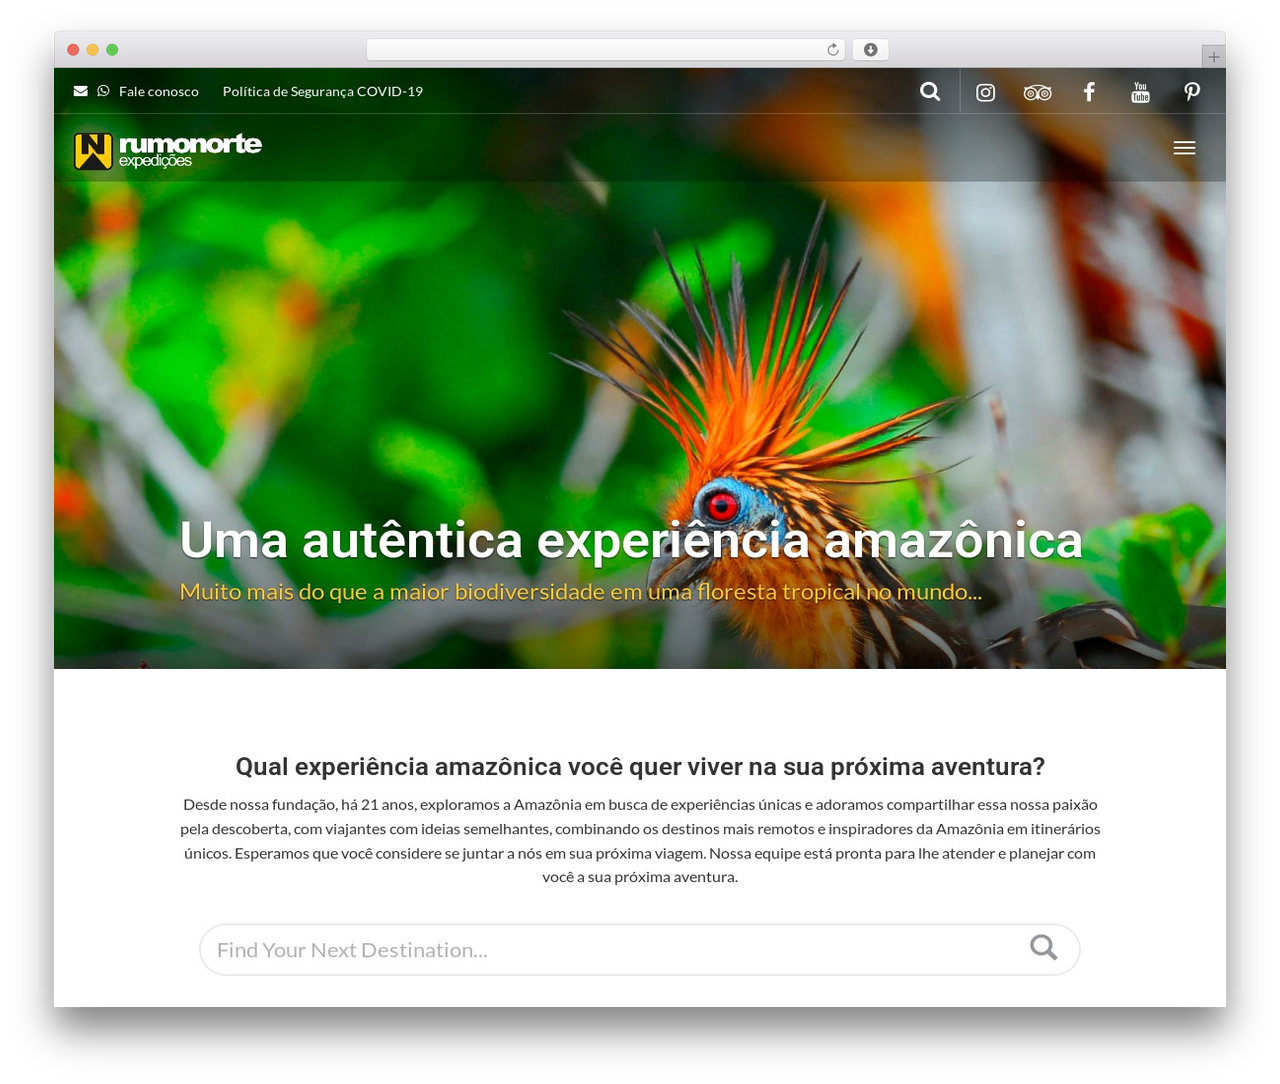Click the green maximize window button
The width and height of the screenshot is (1280, 1084).
(112, 50)
